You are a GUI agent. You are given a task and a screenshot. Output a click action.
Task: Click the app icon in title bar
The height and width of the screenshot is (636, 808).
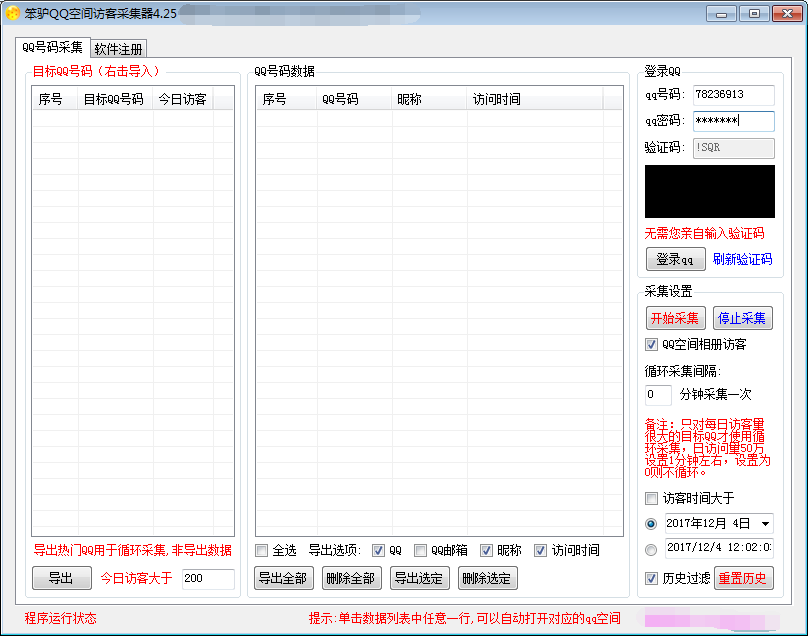click(12, 13)
